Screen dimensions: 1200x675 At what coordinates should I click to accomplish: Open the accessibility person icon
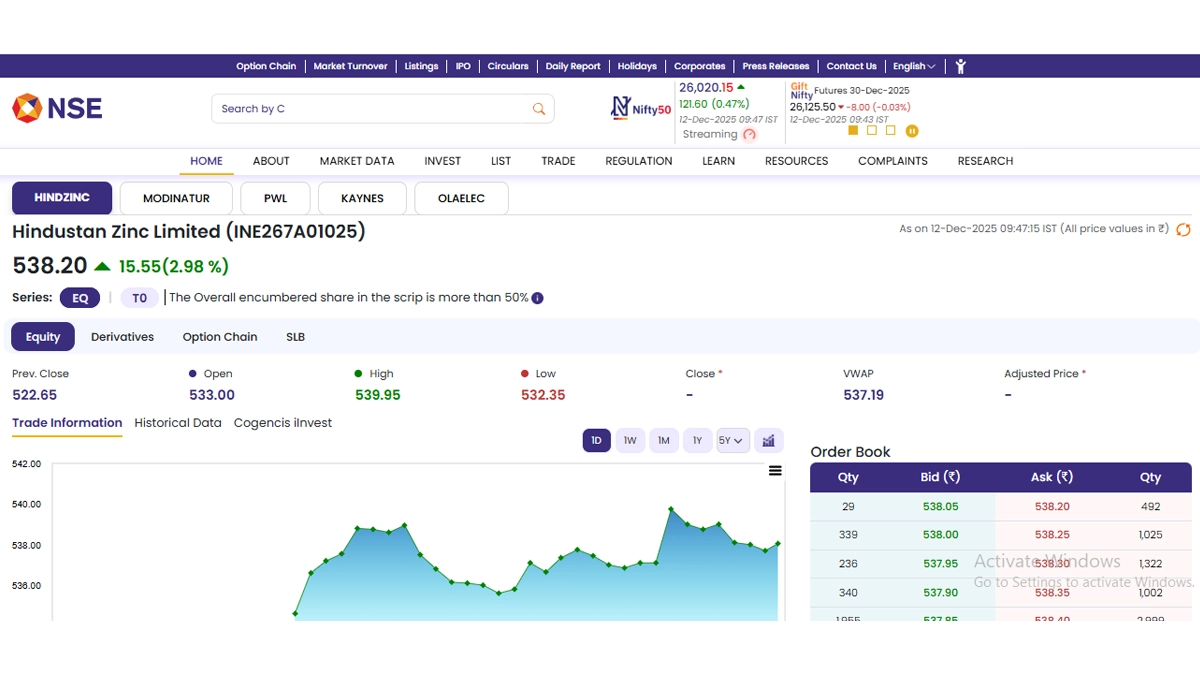click(x=960, y=66)
